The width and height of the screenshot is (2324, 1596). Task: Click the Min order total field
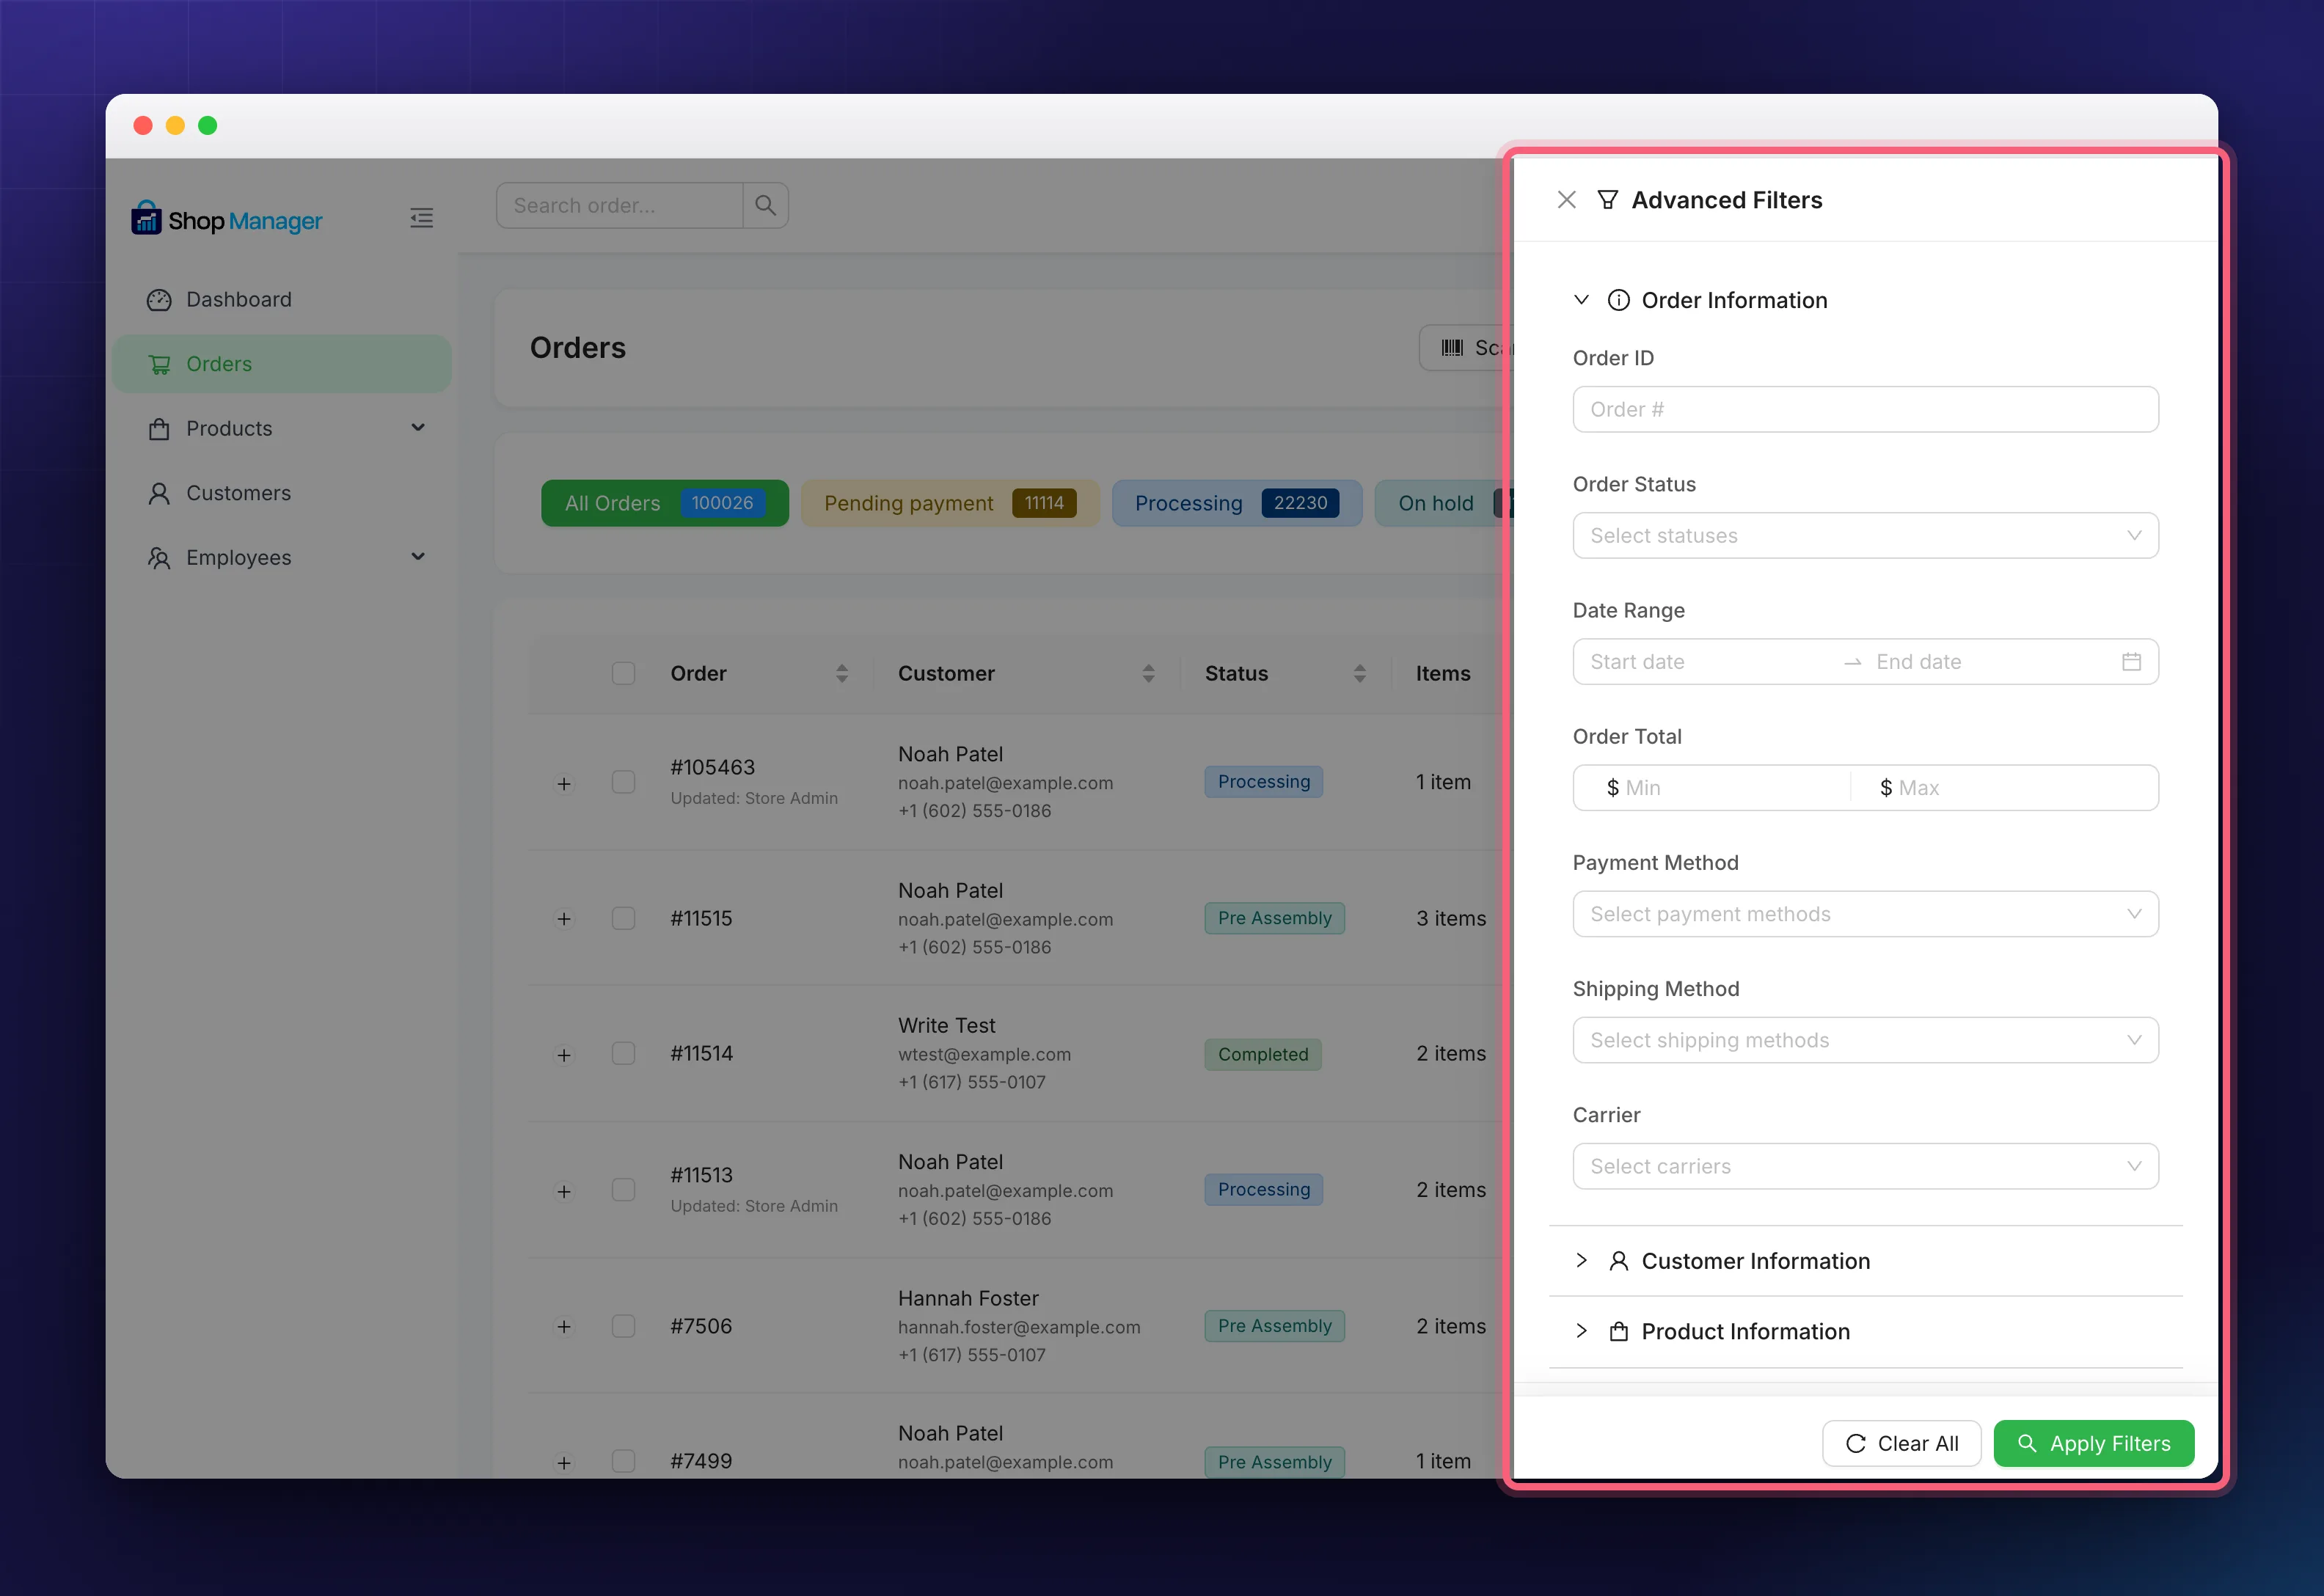[1711, 788]
